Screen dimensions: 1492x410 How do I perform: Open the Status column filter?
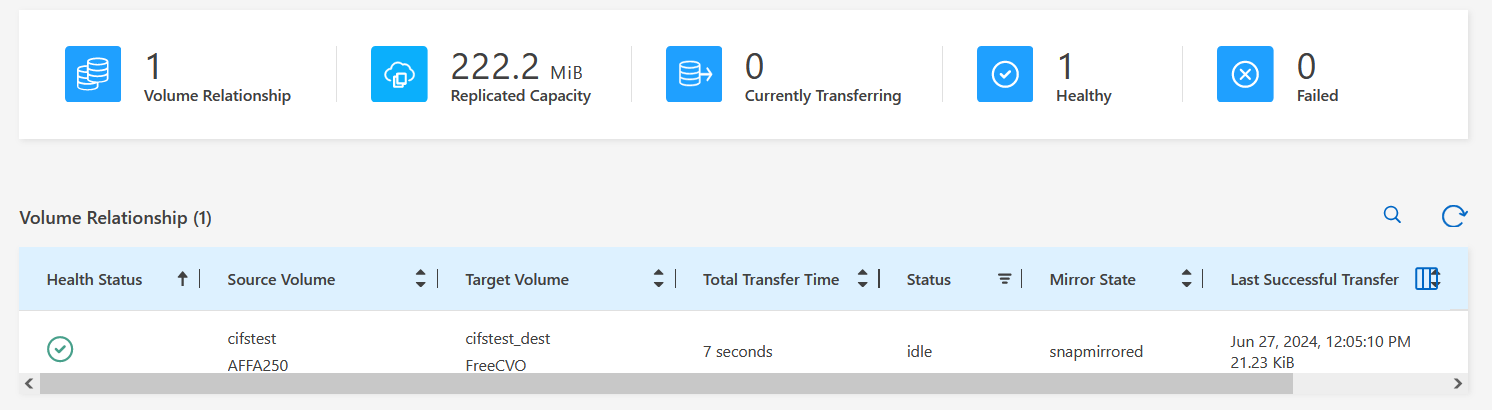point(1005,280)
